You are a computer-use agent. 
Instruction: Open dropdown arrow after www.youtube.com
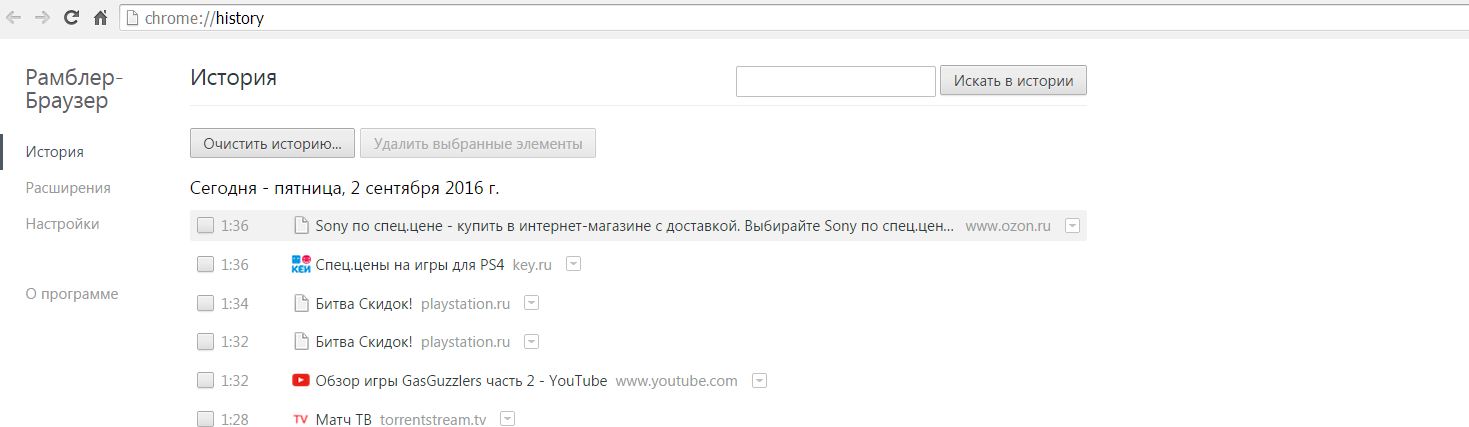[x=759, y=380]
